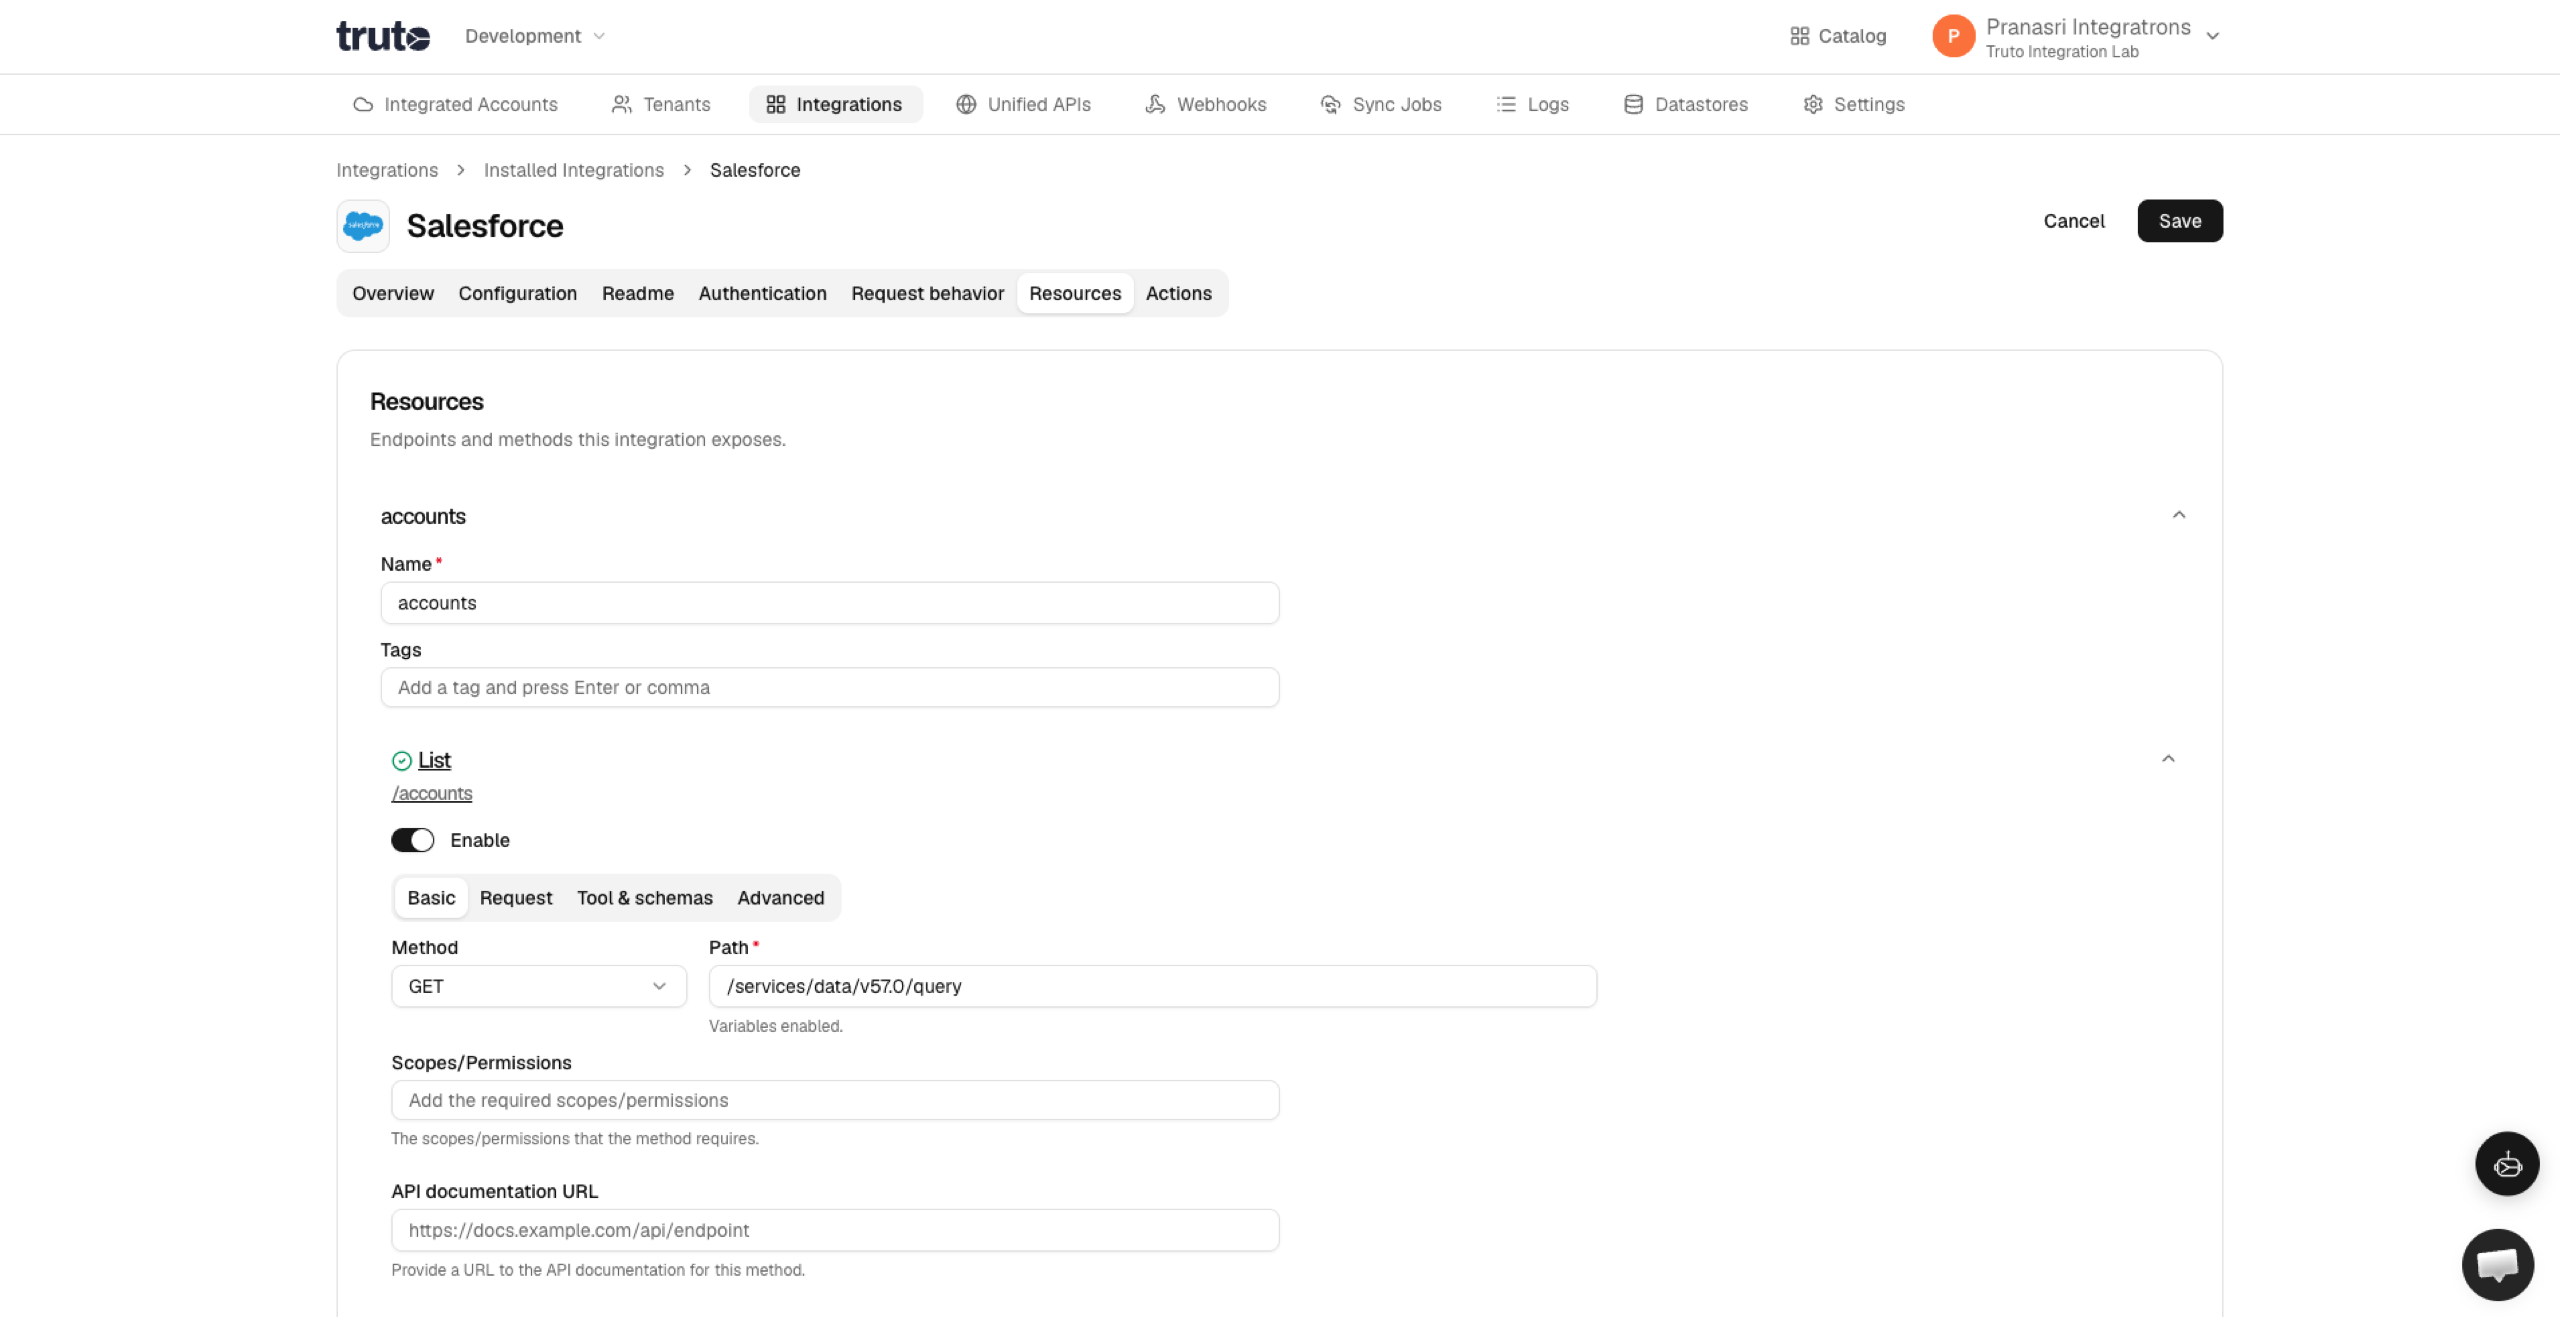Switch to the Configuration tab
The image size is (2560, 1317).
(518, 293)
